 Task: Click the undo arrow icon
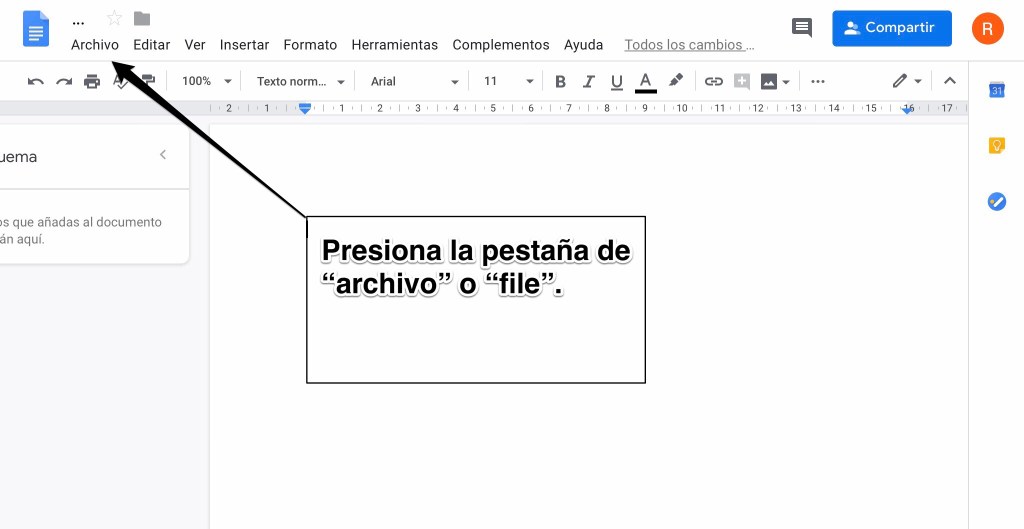36,81
